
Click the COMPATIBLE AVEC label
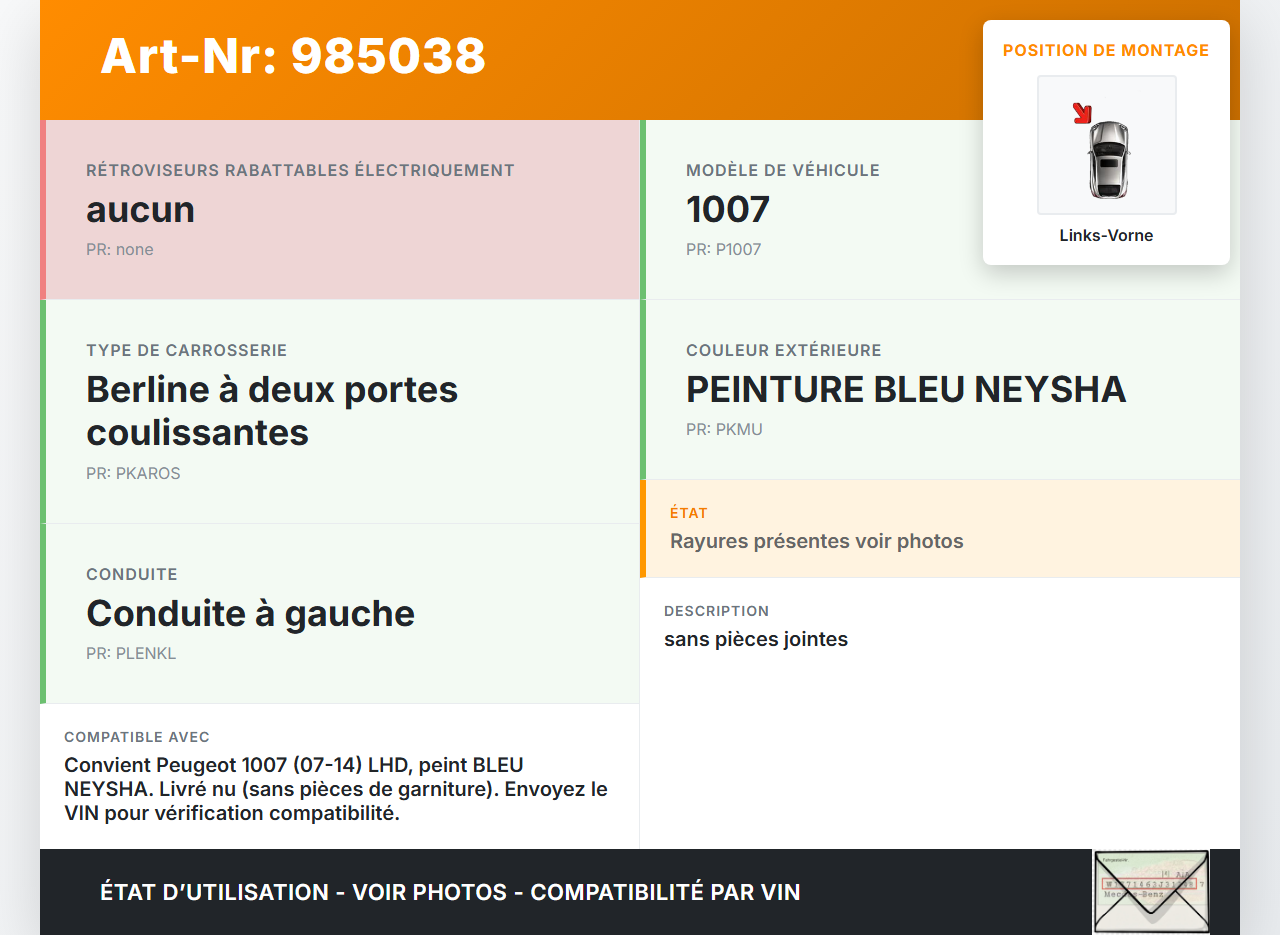point(137,737)
